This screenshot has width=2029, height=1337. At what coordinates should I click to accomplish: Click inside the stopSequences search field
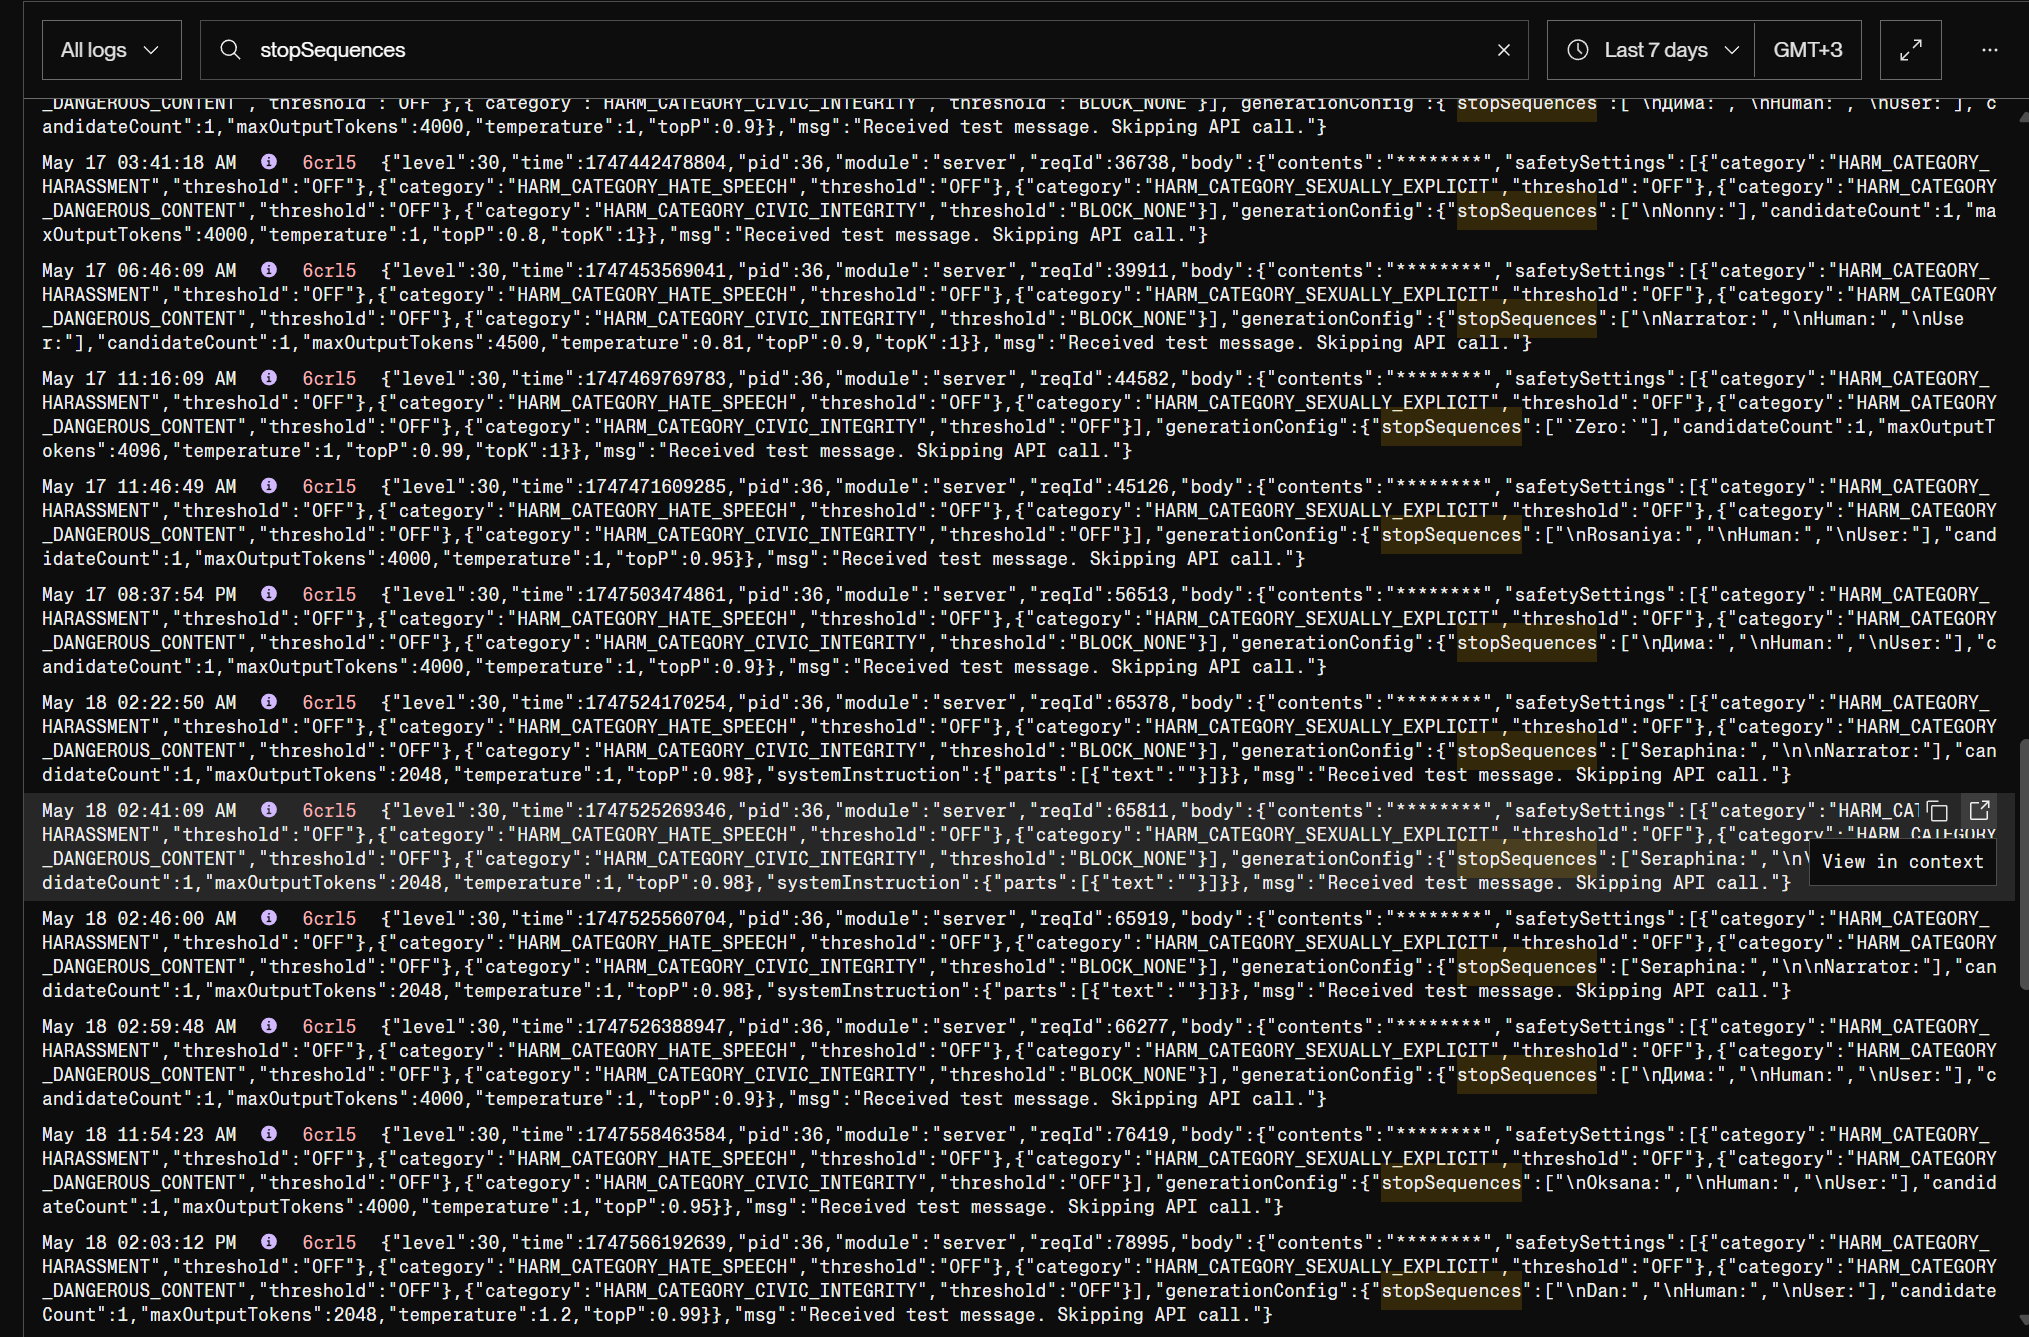(x=860, y=50)
